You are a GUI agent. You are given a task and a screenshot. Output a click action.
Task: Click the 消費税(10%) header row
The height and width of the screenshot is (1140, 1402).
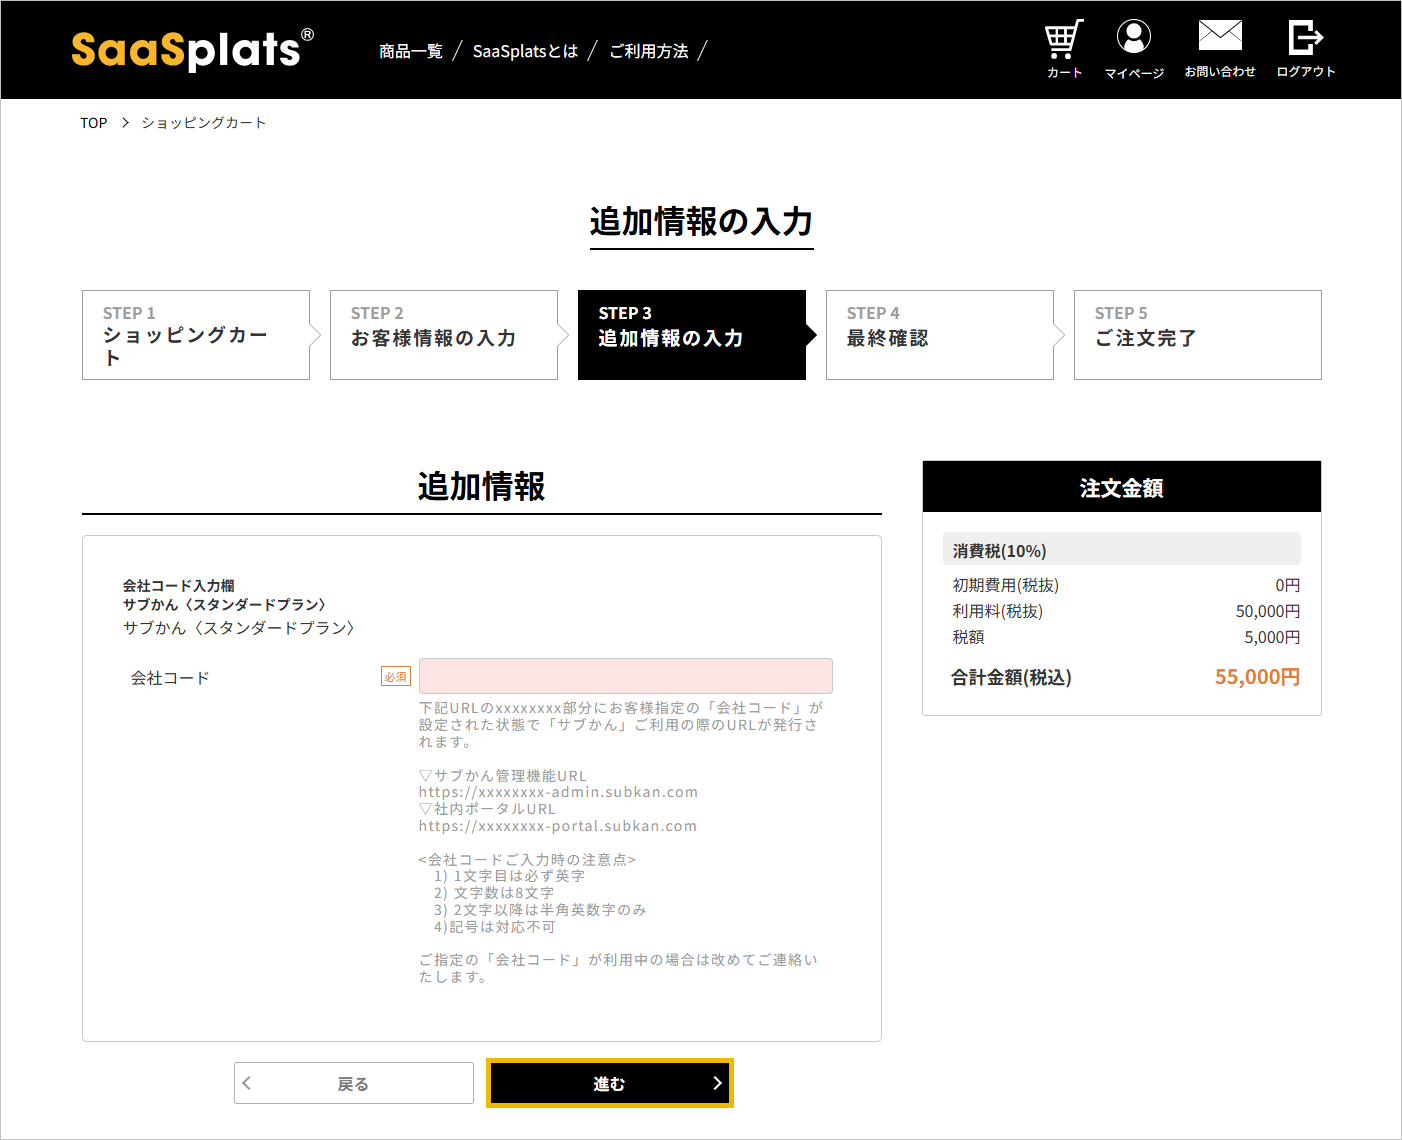click(x=1122, y=550)
